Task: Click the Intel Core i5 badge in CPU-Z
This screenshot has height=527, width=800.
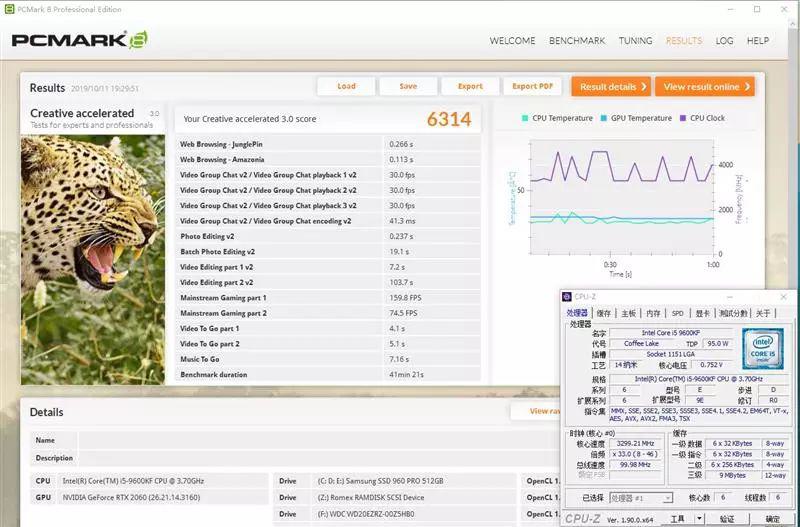Action: (x=762, y=349)
